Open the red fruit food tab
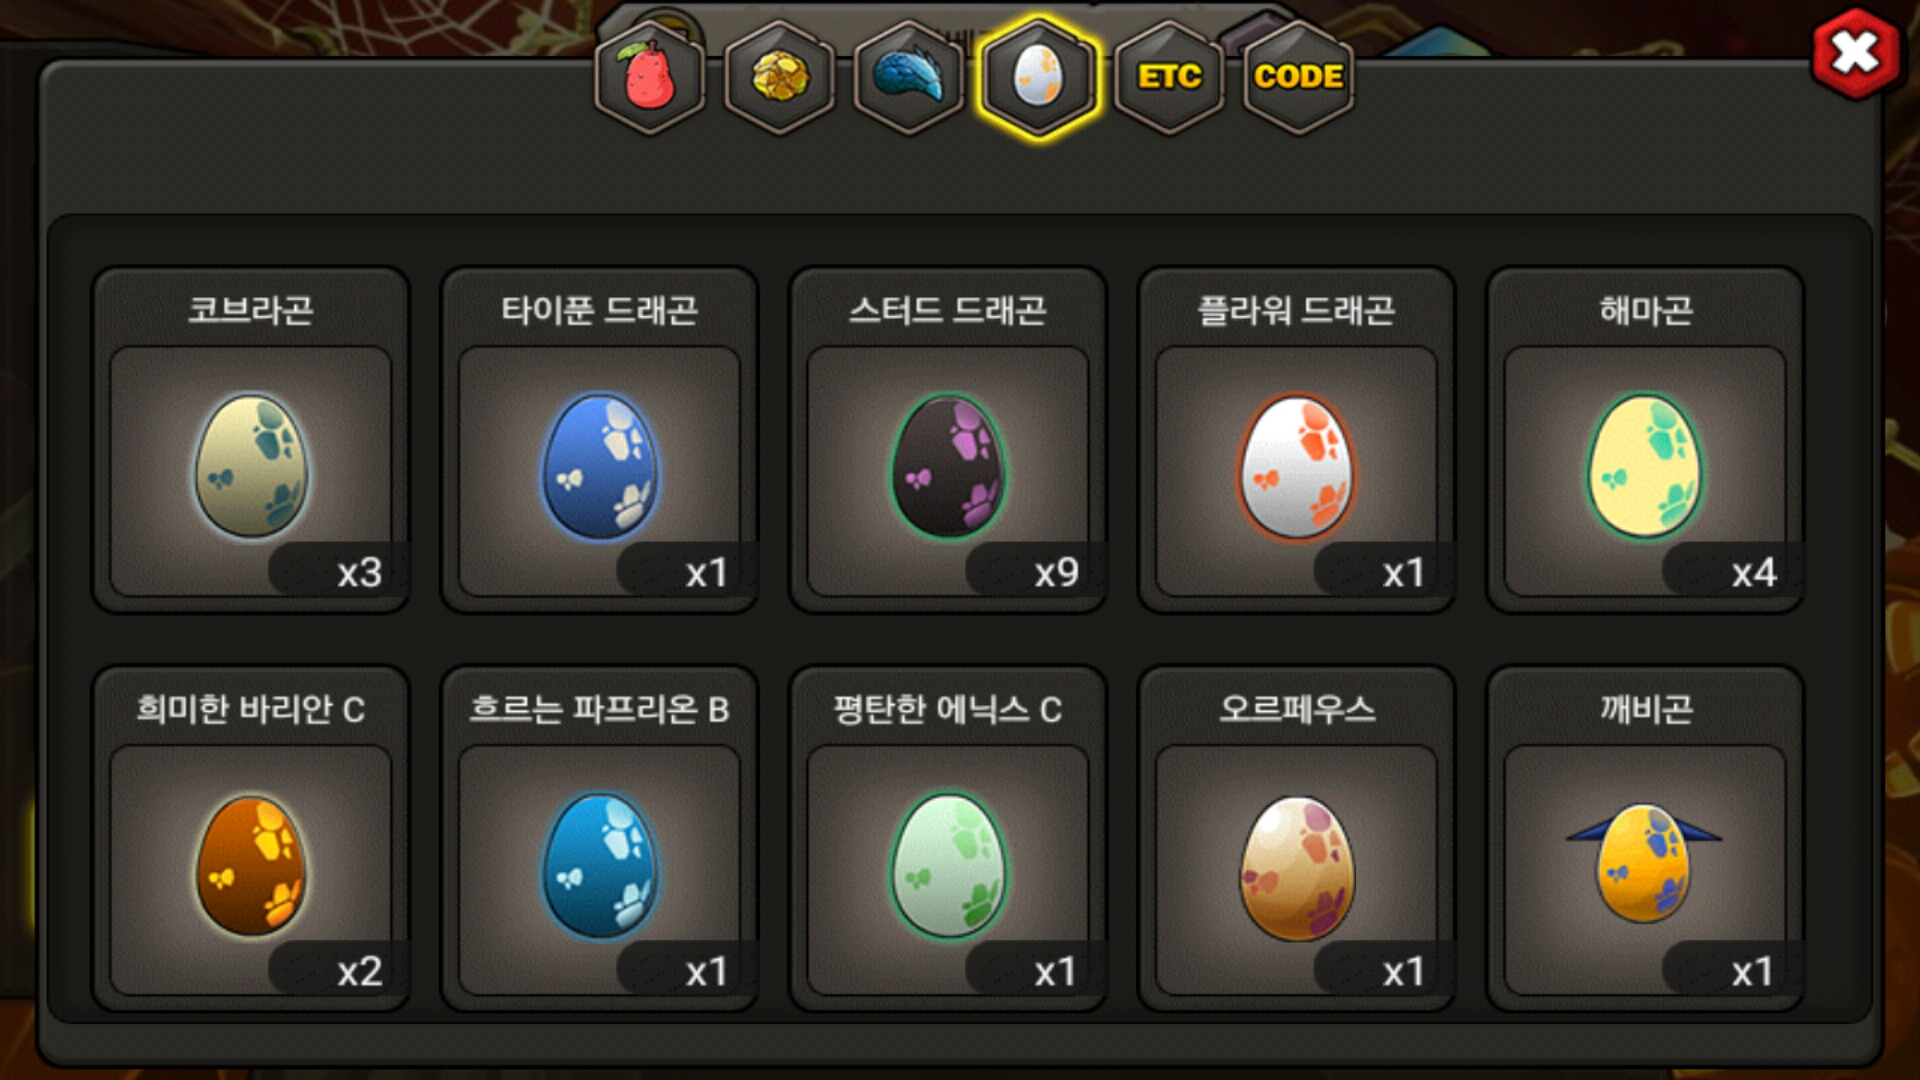 pos(650,77)
